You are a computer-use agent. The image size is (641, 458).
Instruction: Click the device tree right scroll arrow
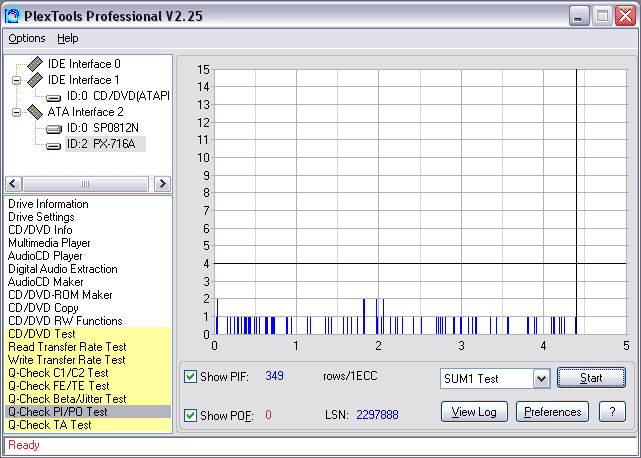click(x=162, y=184)
